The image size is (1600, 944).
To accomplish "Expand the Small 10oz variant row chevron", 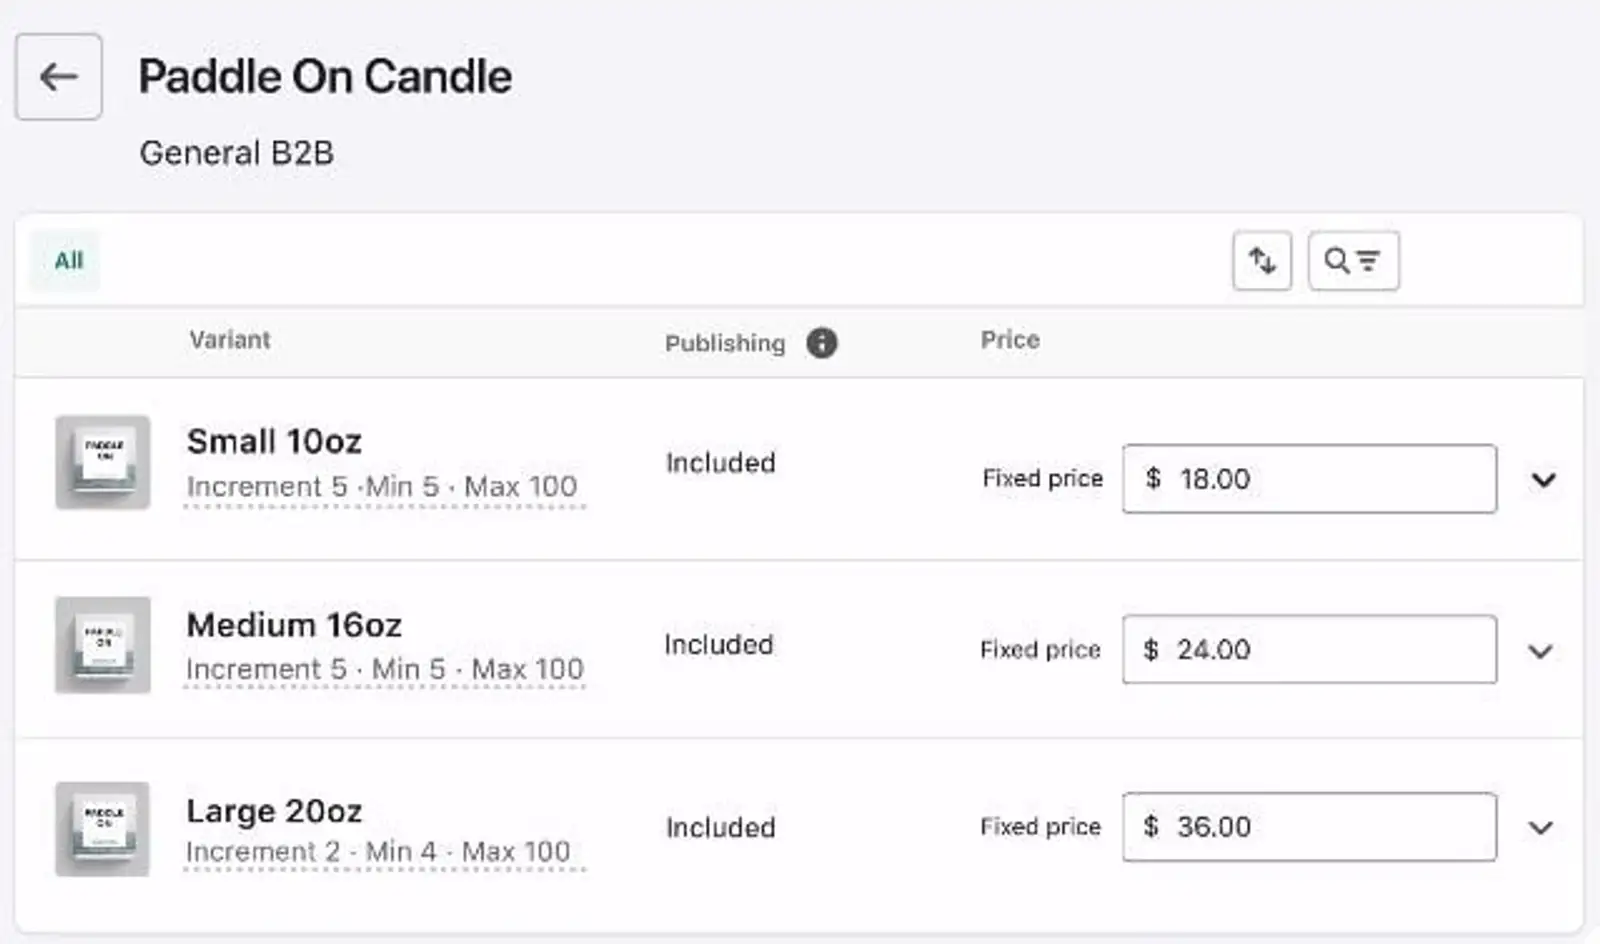I will [1543, 480].
